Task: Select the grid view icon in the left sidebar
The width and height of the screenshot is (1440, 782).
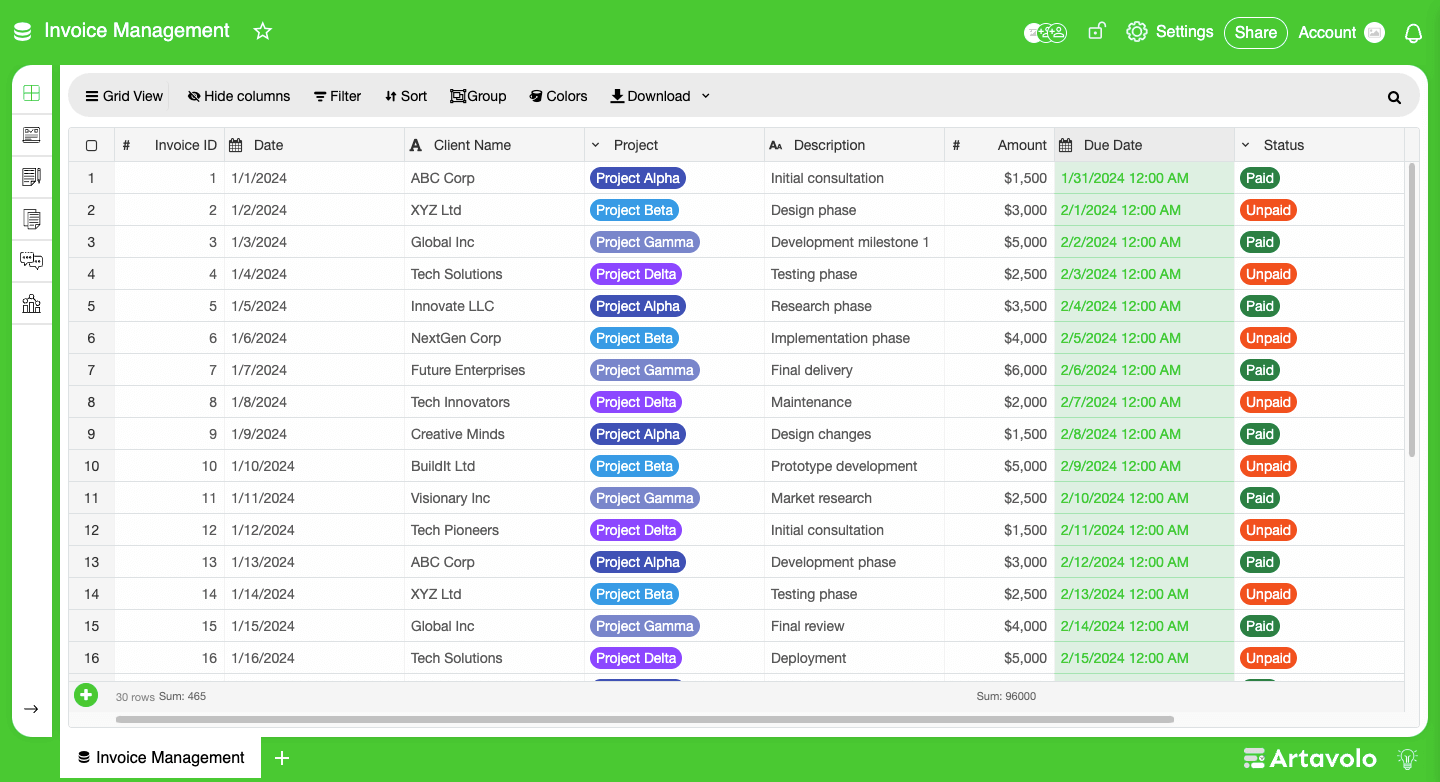Action: tap(31, 90)
